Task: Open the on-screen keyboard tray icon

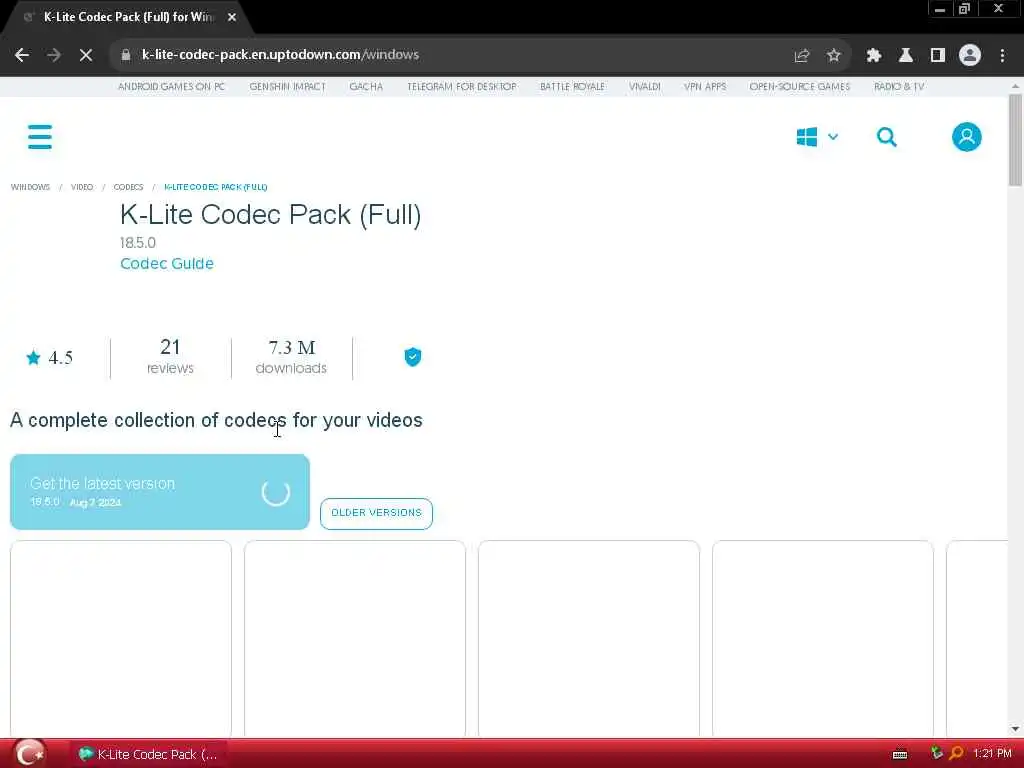Action: tap(900, 755)
